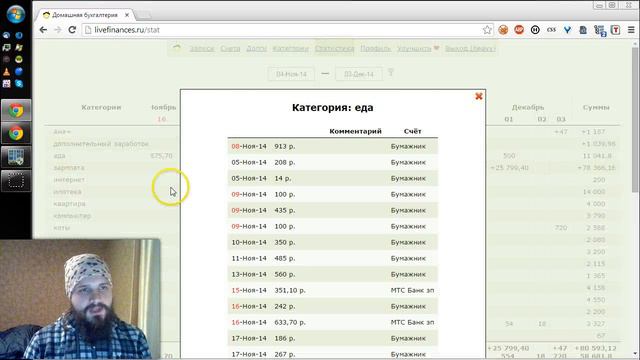This screenshot has width=640, height=360.
Task: Close the Категория: еда popup
Action: point(479,96)
